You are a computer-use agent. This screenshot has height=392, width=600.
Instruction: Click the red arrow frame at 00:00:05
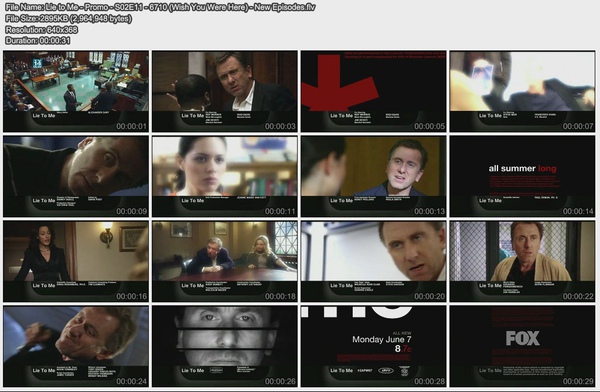373,91
